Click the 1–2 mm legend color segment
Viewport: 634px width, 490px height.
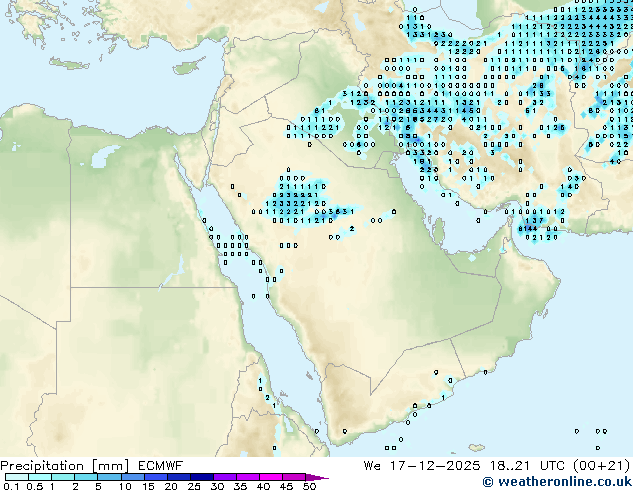[x=63, y=477]
